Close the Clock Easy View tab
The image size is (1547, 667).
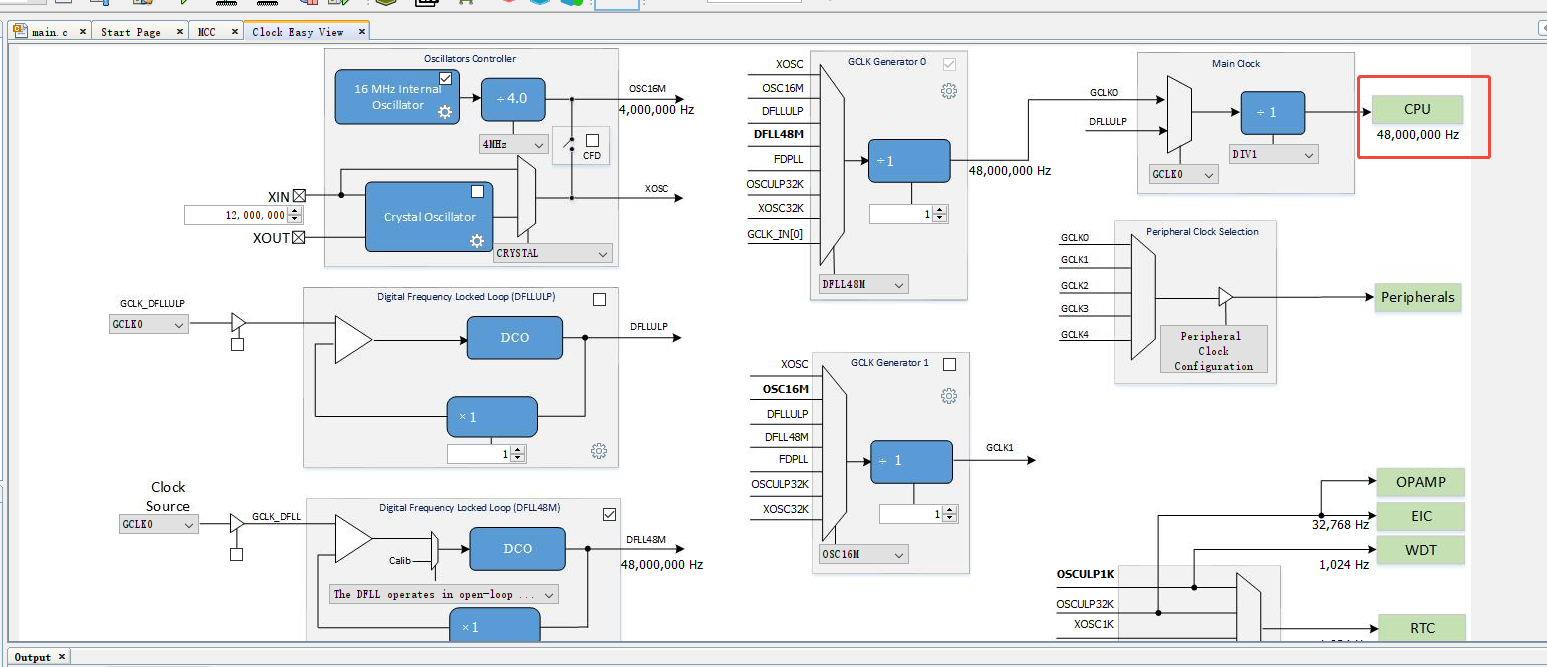pos(361,31)
